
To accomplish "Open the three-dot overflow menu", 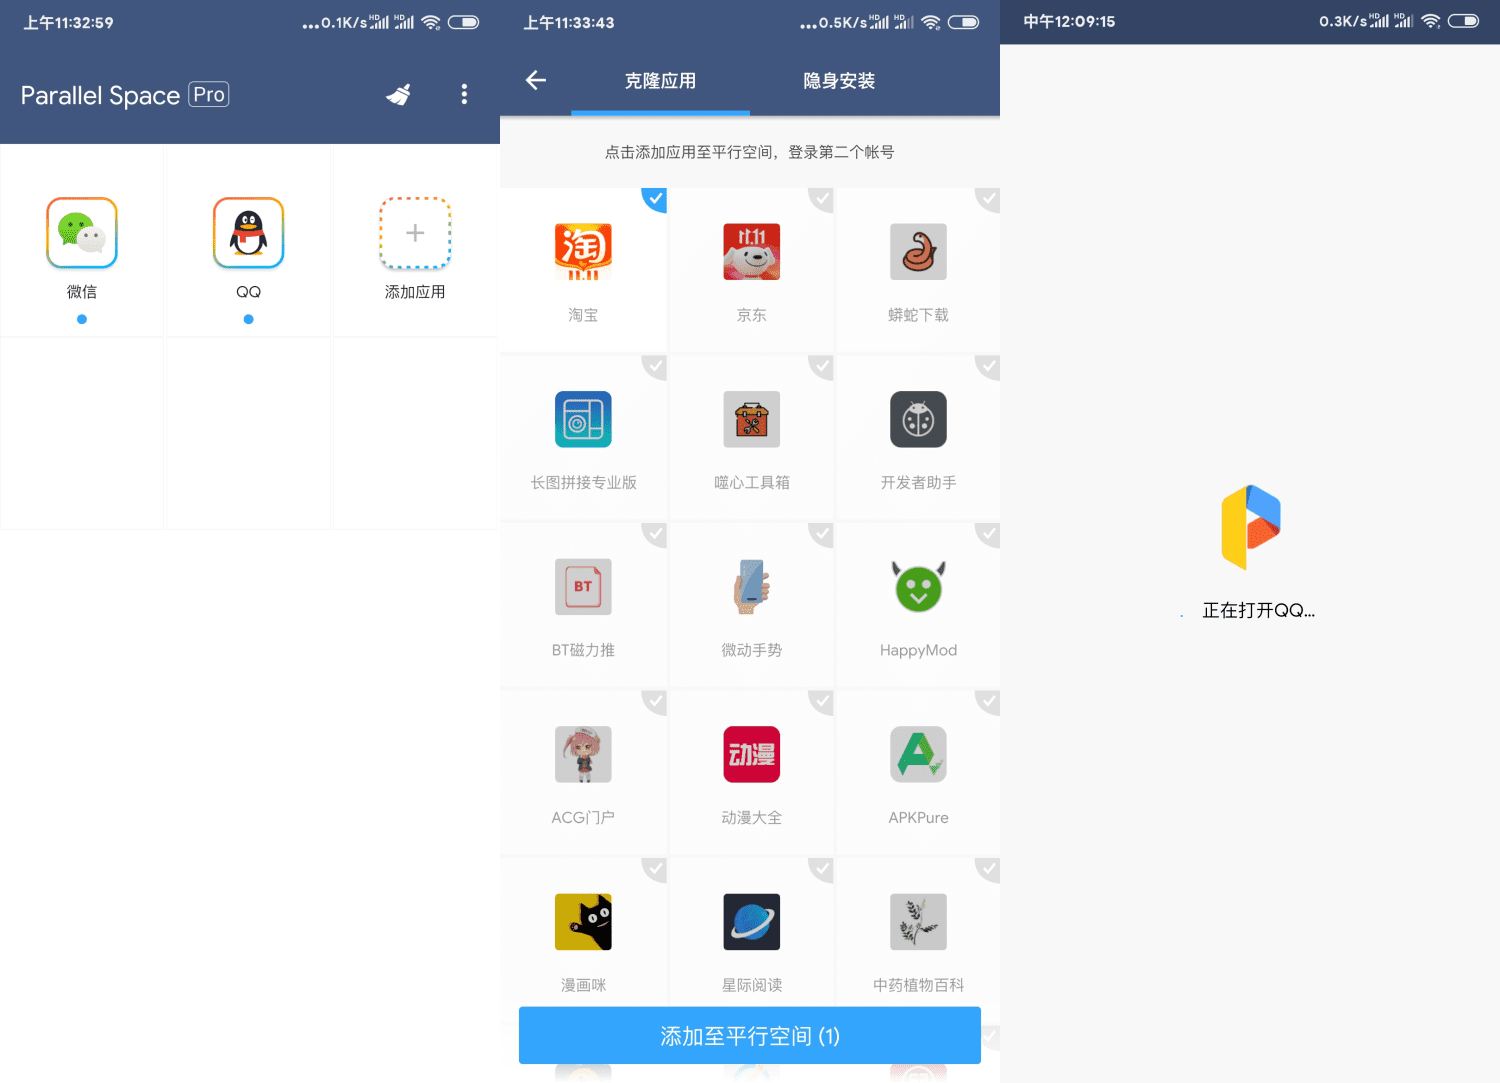I will pos(464,93).
